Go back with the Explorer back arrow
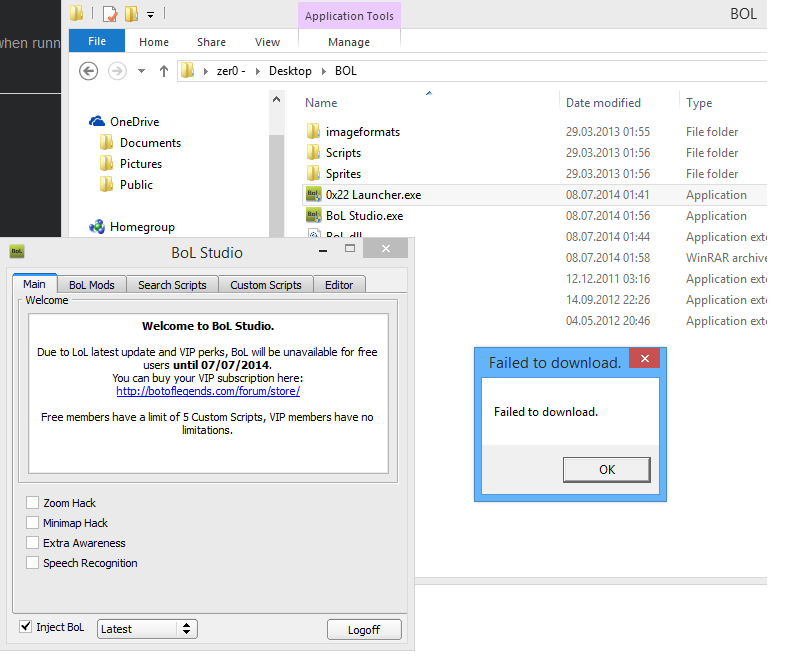Screen dimensions: 802x656 click(x=88, y=71)
